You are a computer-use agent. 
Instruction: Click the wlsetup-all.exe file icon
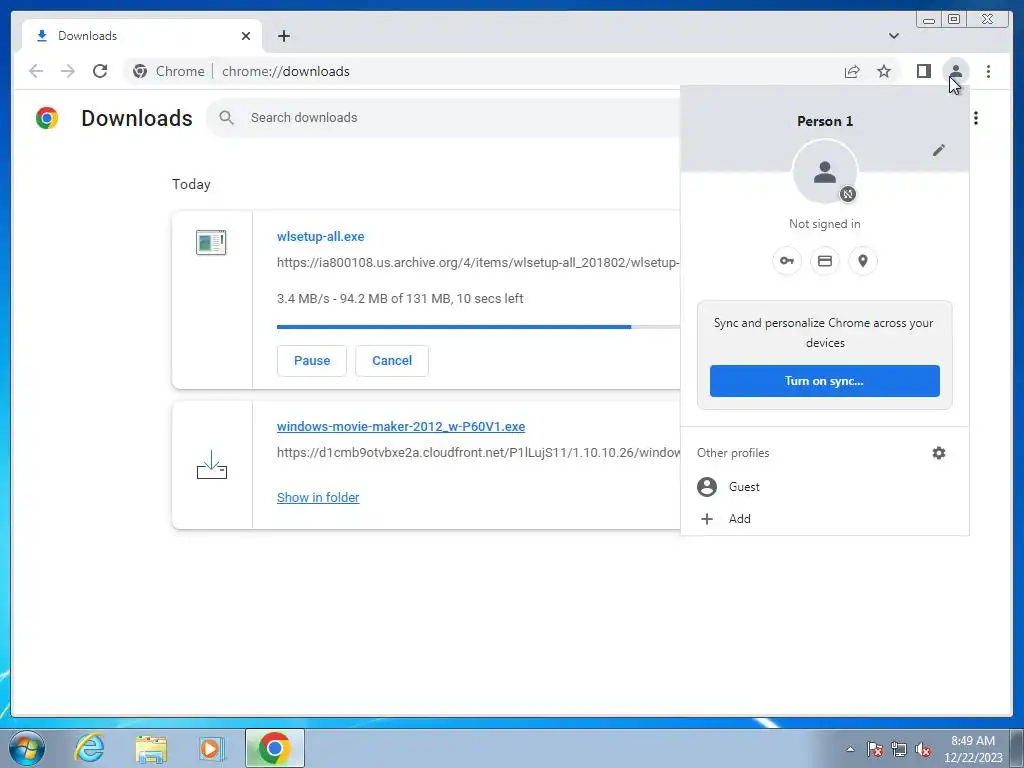[211, 242]
